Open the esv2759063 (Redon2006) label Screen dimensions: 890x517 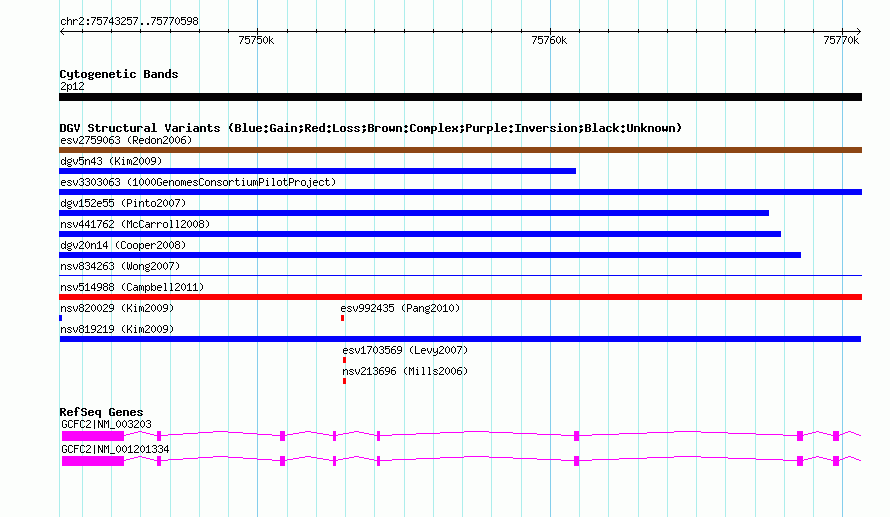click(126, 140)
